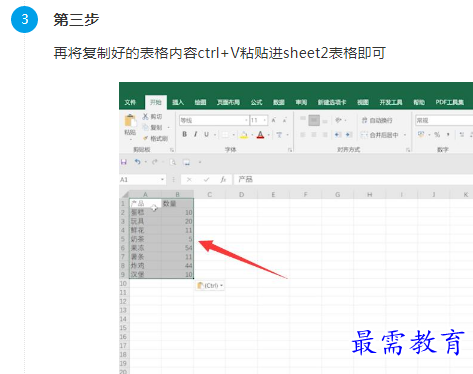Viewport: 473px width, 374px height.
Task: Switch to the Page Layout (页面布局) tab
Action: coord(228,102)
